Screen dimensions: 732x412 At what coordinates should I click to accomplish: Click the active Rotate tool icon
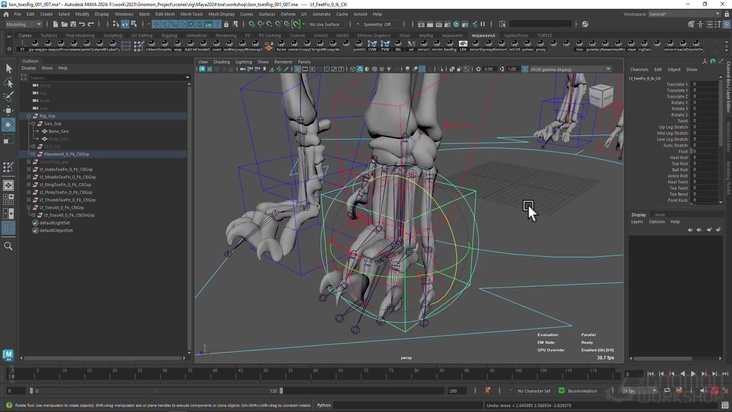pyautogui.click(x=8, y=125)
